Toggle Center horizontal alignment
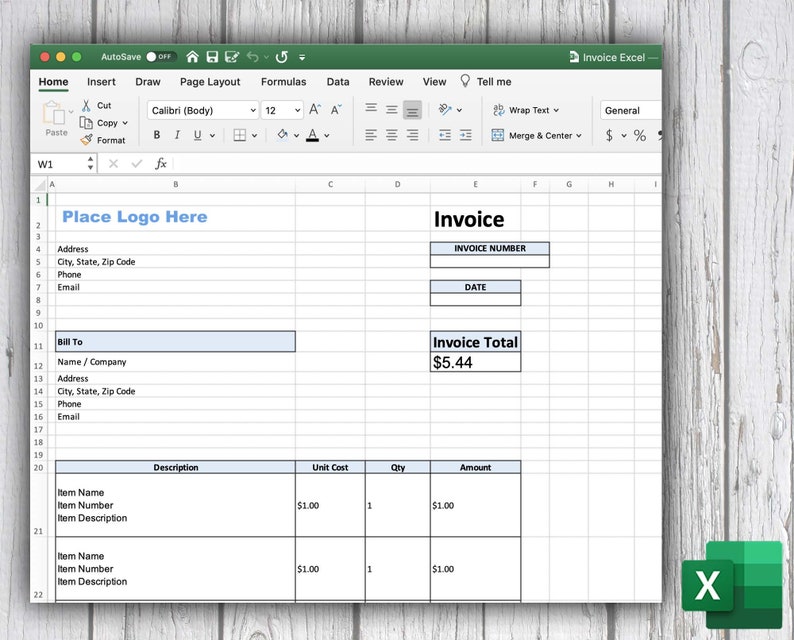Viewport: 794px width, 640px height. pyautogui.click(x=391, y=135)
